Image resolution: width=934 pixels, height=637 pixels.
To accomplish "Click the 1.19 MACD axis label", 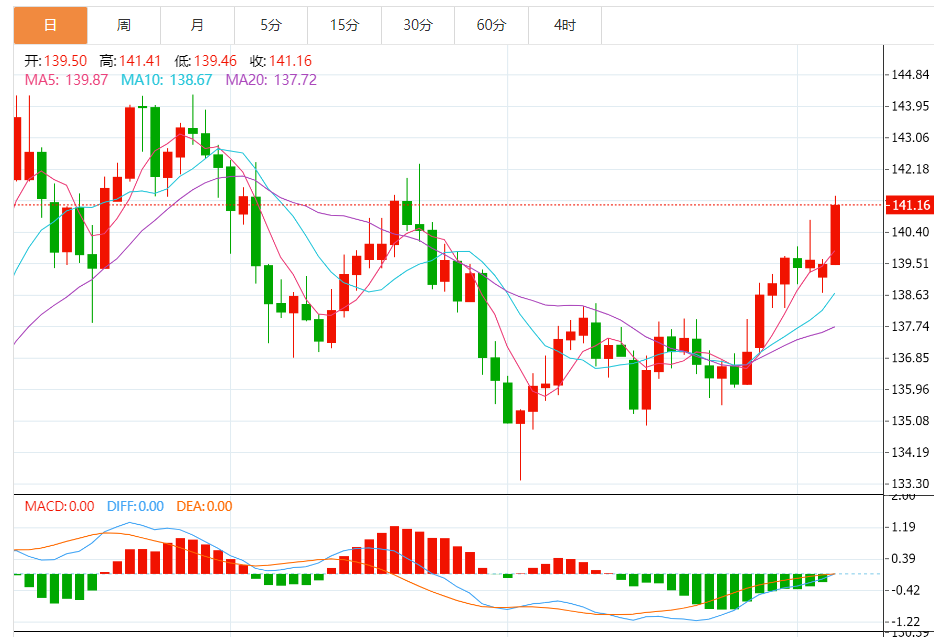I will pos(904,527).
